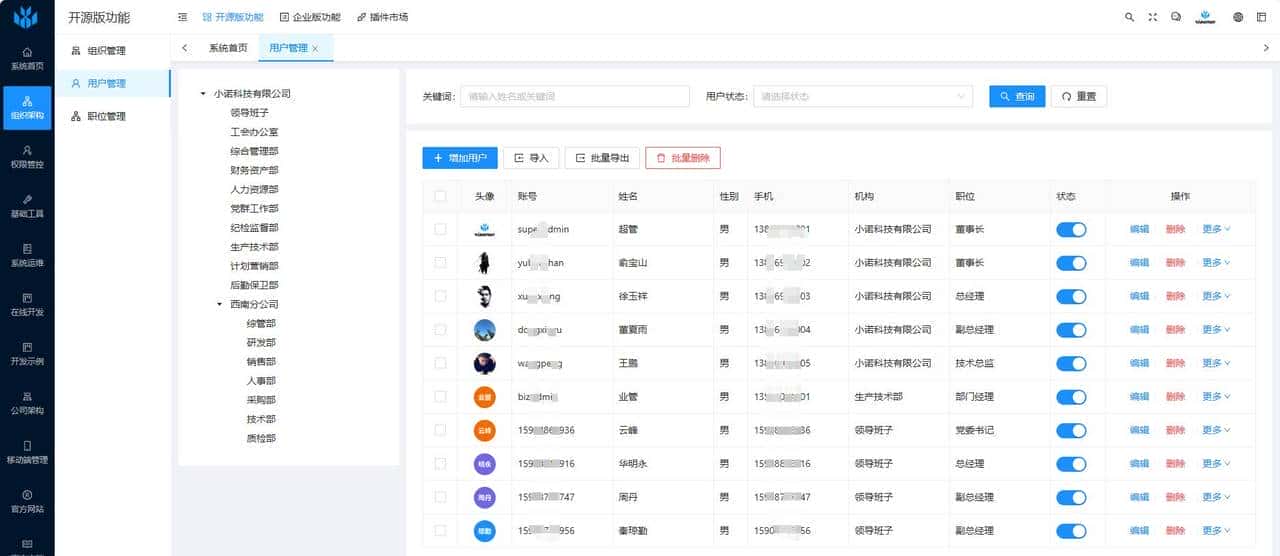The width and height of the screenshot is (1280, 556).
Task: Open 开发示例 sidebar section
Action: coord(27,353)
